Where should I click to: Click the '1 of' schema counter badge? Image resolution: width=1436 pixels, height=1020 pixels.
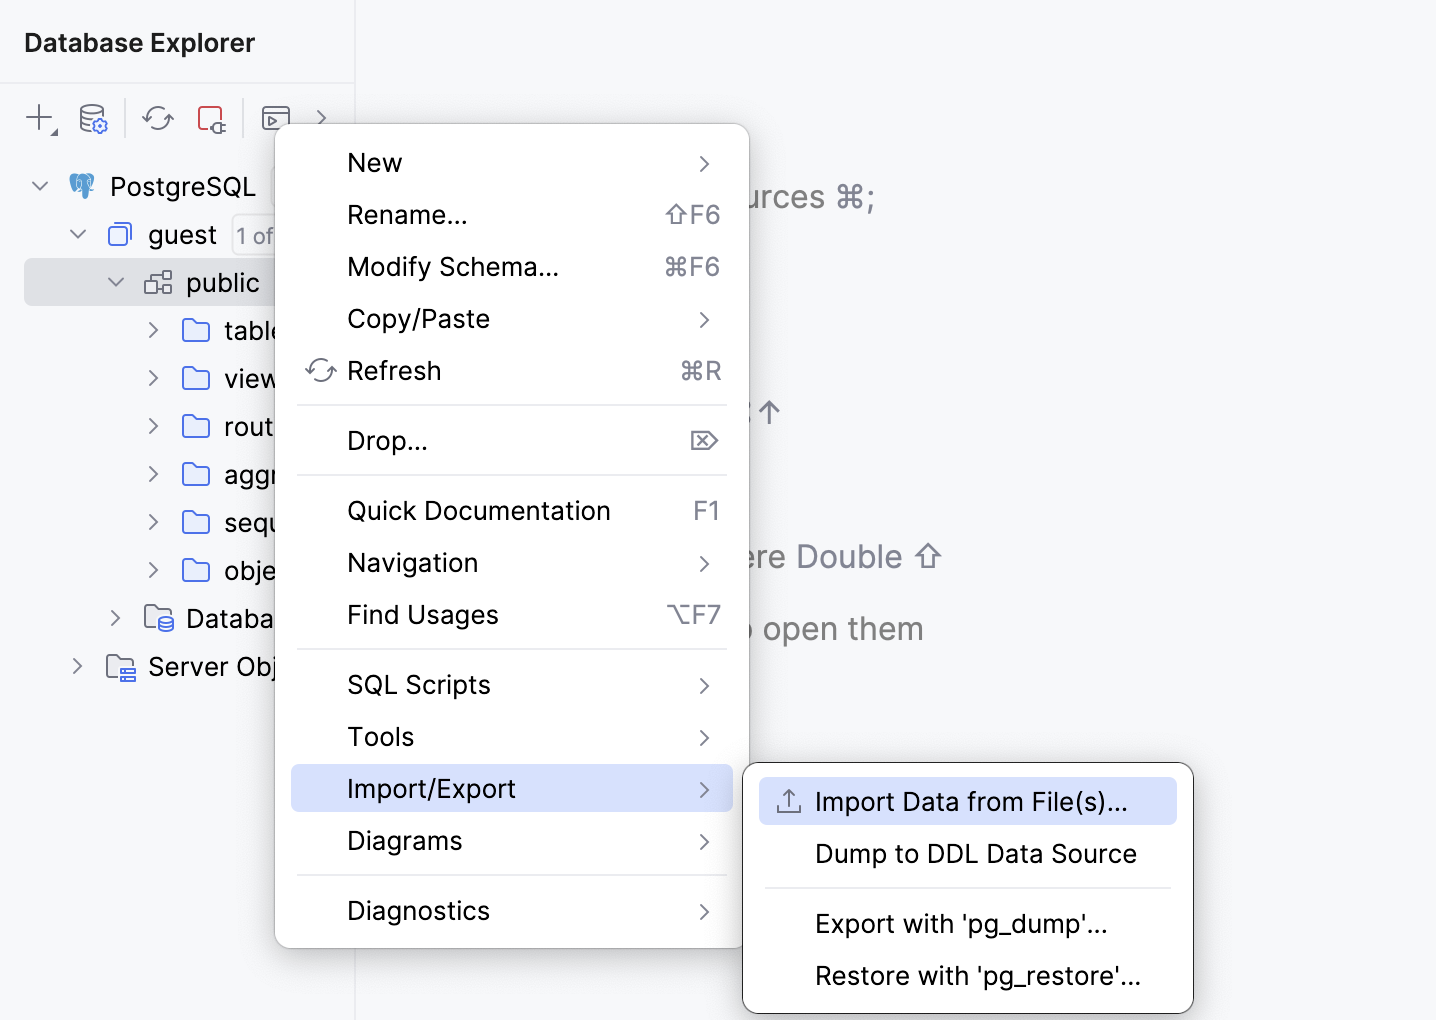pos(256,234)
